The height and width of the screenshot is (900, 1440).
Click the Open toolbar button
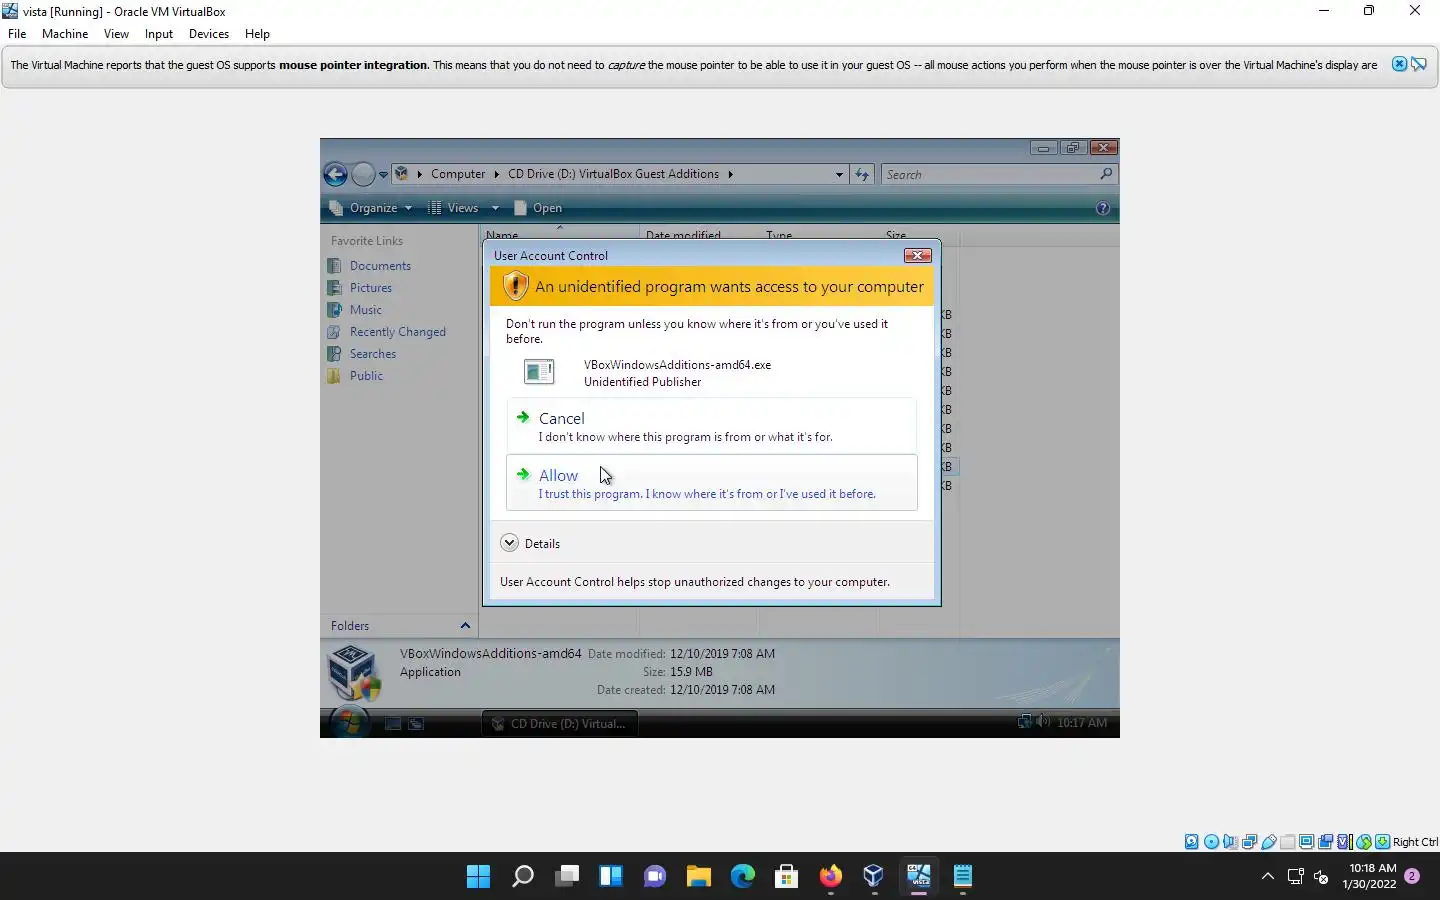pos(538,208)
